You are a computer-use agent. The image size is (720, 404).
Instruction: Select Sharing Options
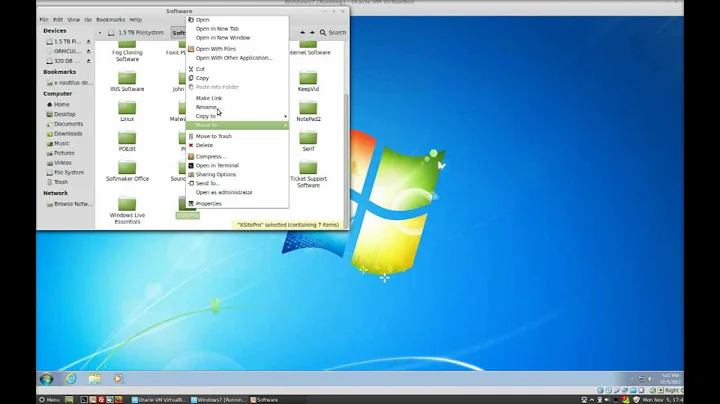tap(237, 174)
